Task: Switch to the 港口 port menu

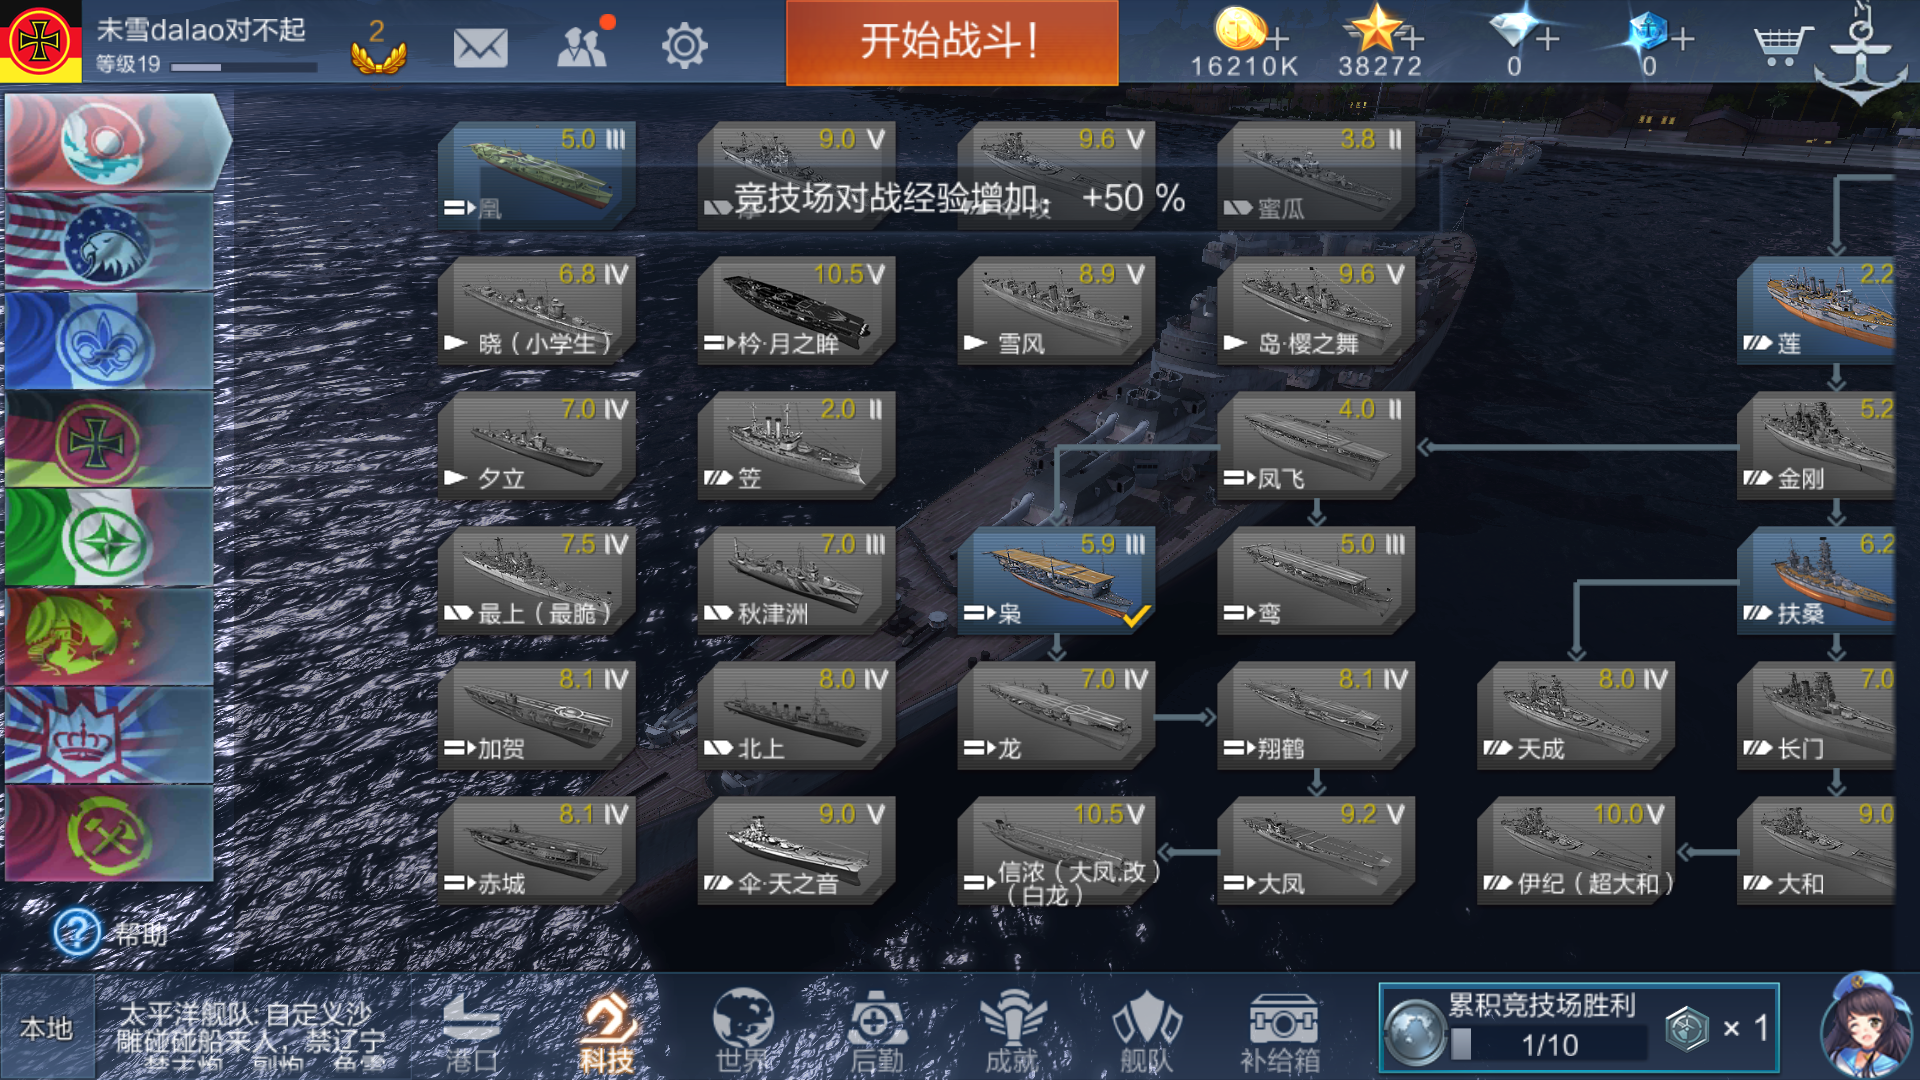Action: click(472, 1034)
